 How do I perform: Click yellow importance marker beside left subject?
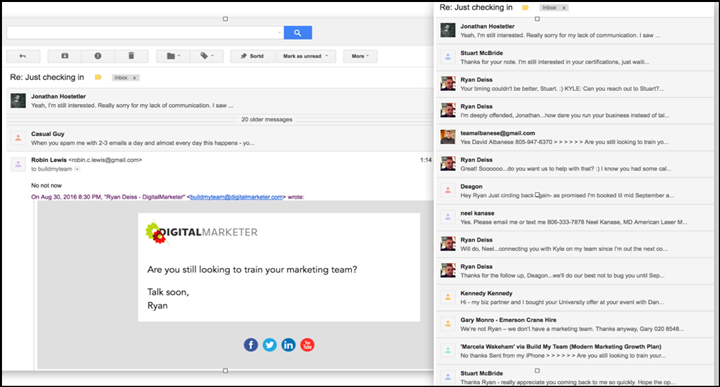[x=98, y=78]
